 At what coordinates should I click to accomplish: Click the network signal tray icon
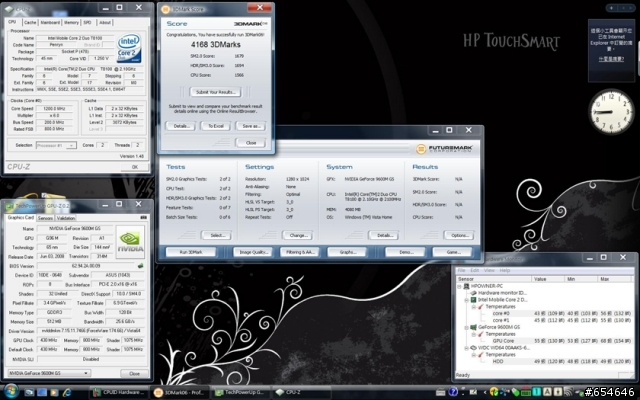point(568,392)
